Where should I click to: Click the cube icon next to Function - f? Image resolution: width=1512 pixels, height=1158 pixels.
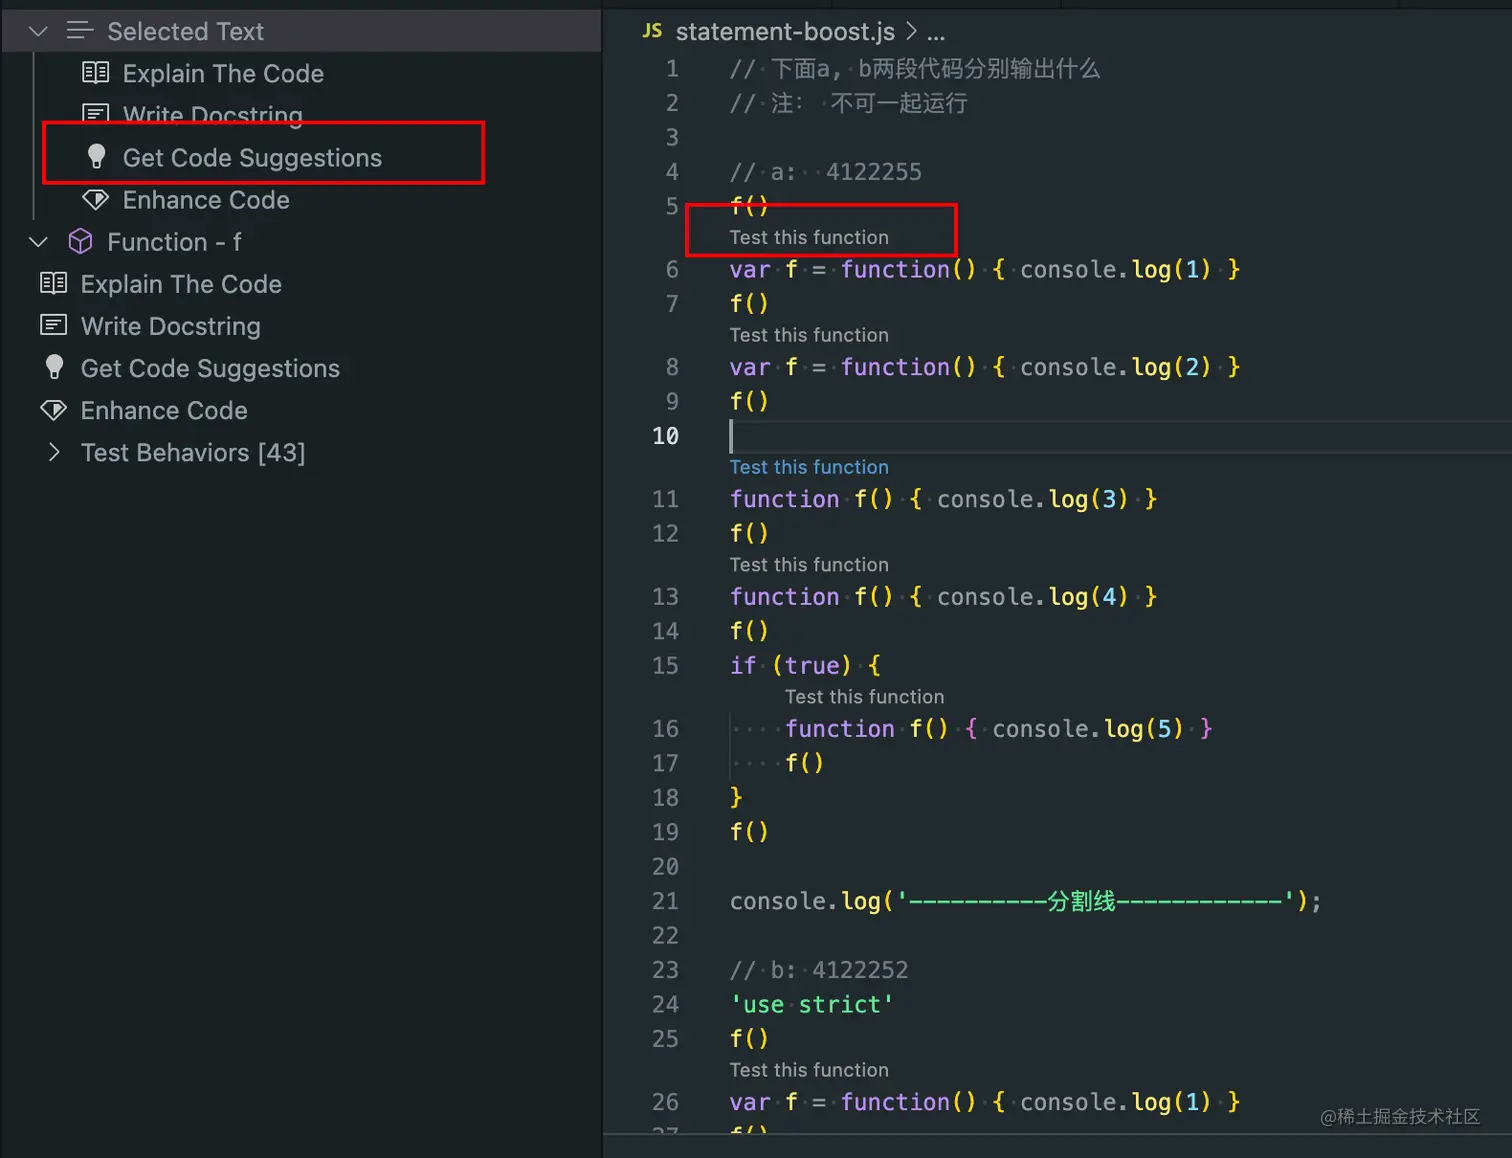coord(80,242)
